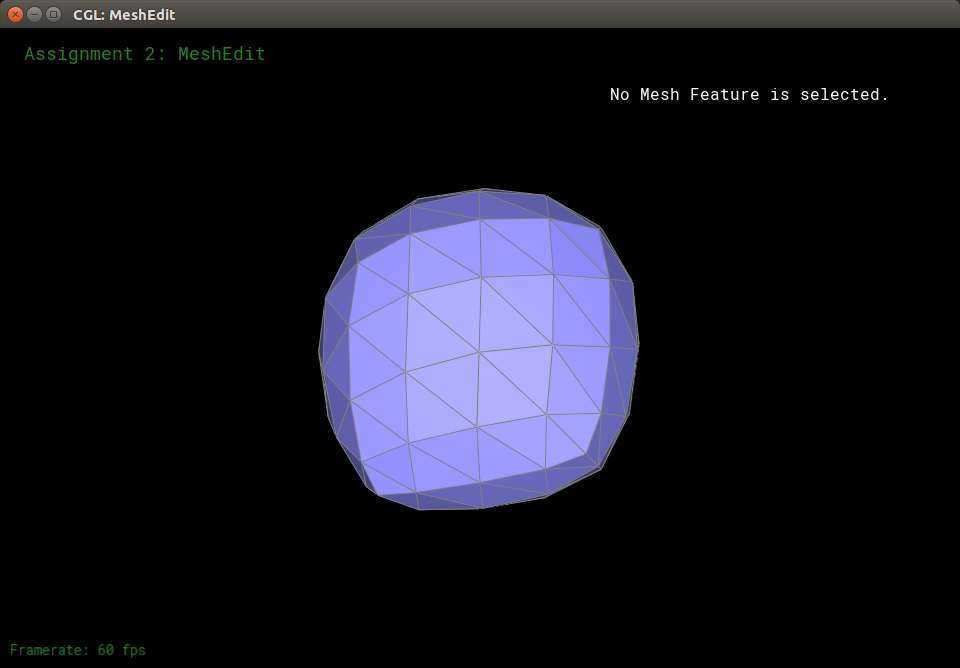Screen dimensions: 960x668
Task: Select the rightmost silhouette vertex of the mesh
Action: (x=639, y=344)
